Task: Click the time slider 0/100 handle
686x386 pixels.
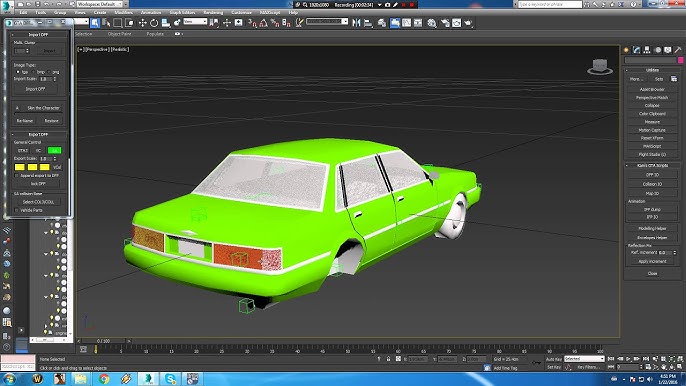Action: click(104, 340)
